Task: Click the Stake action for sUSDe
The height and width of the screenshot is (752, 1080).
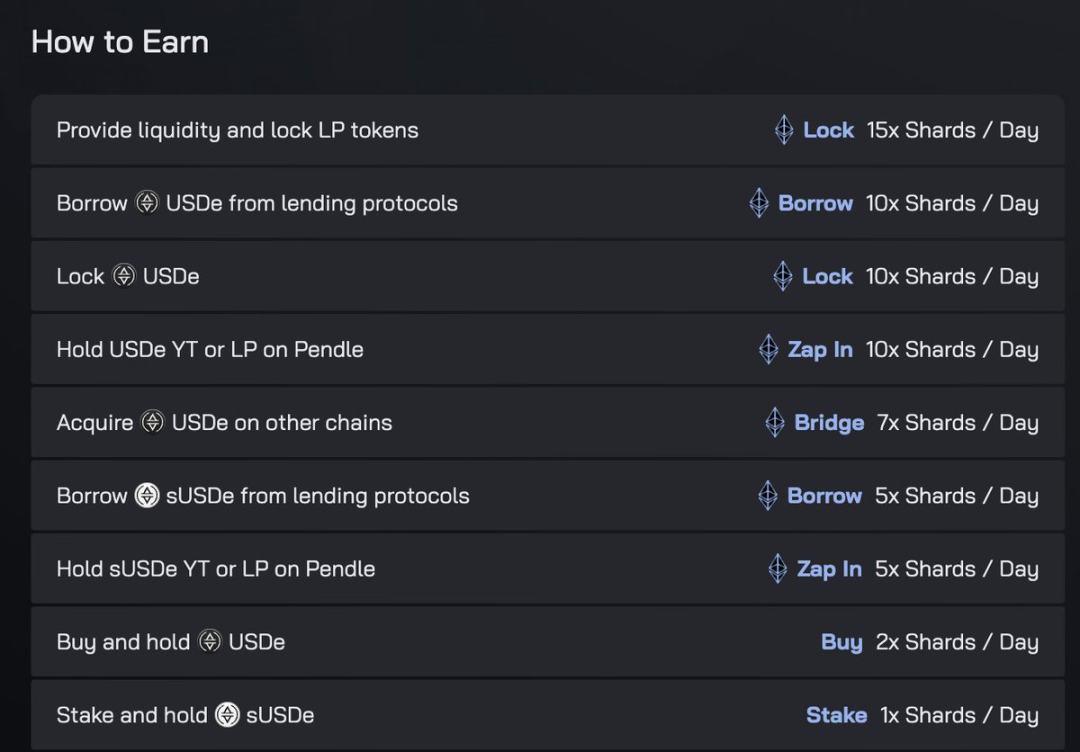Action: click(x=837, y=715)
